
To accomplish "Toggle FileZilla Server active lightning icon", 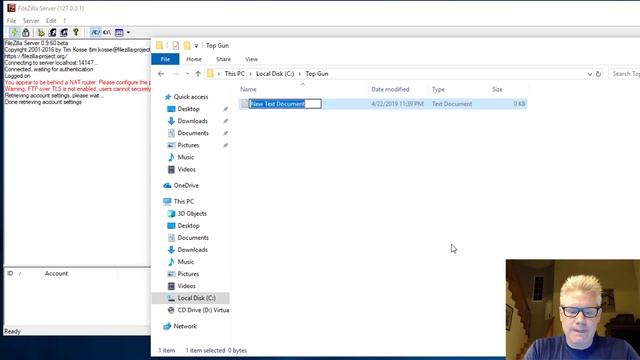I will point(14,32).
